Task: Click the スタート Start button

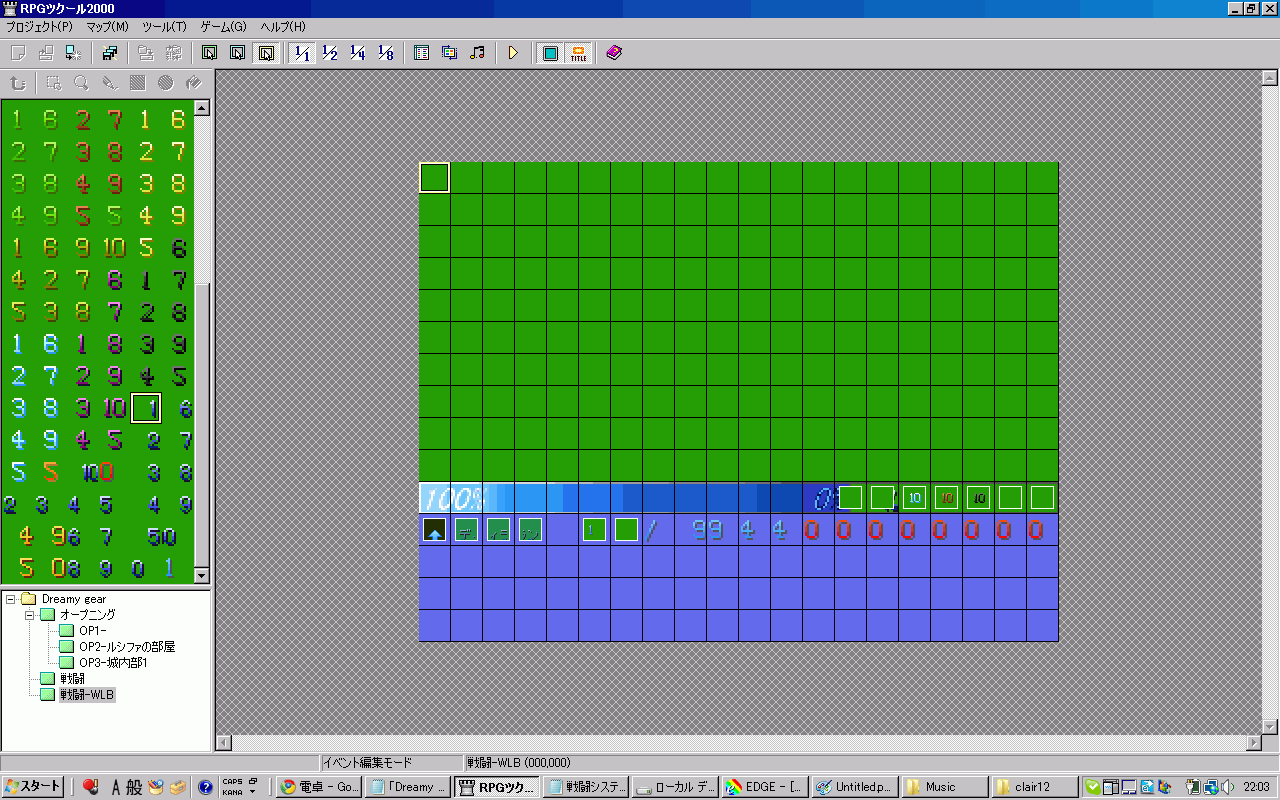Action: click(33, 787)
